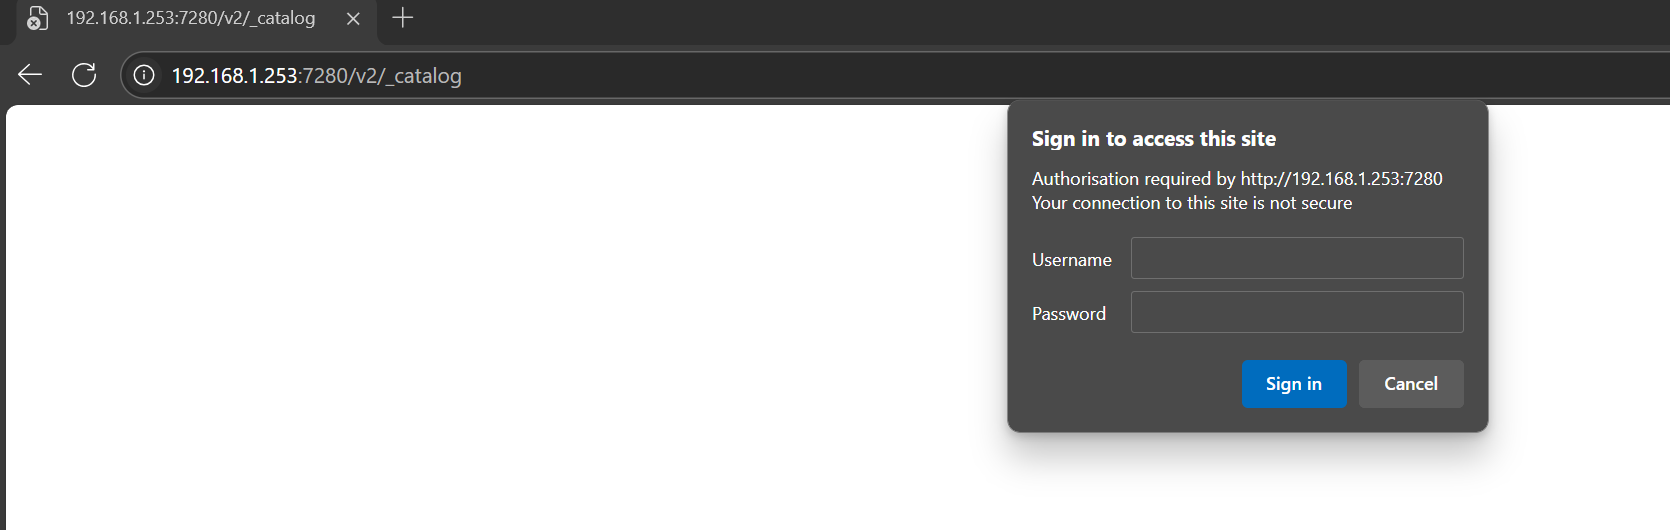Reload the page with the refresh icon
The image size is (1670, 530).
(x=84, y=75)
